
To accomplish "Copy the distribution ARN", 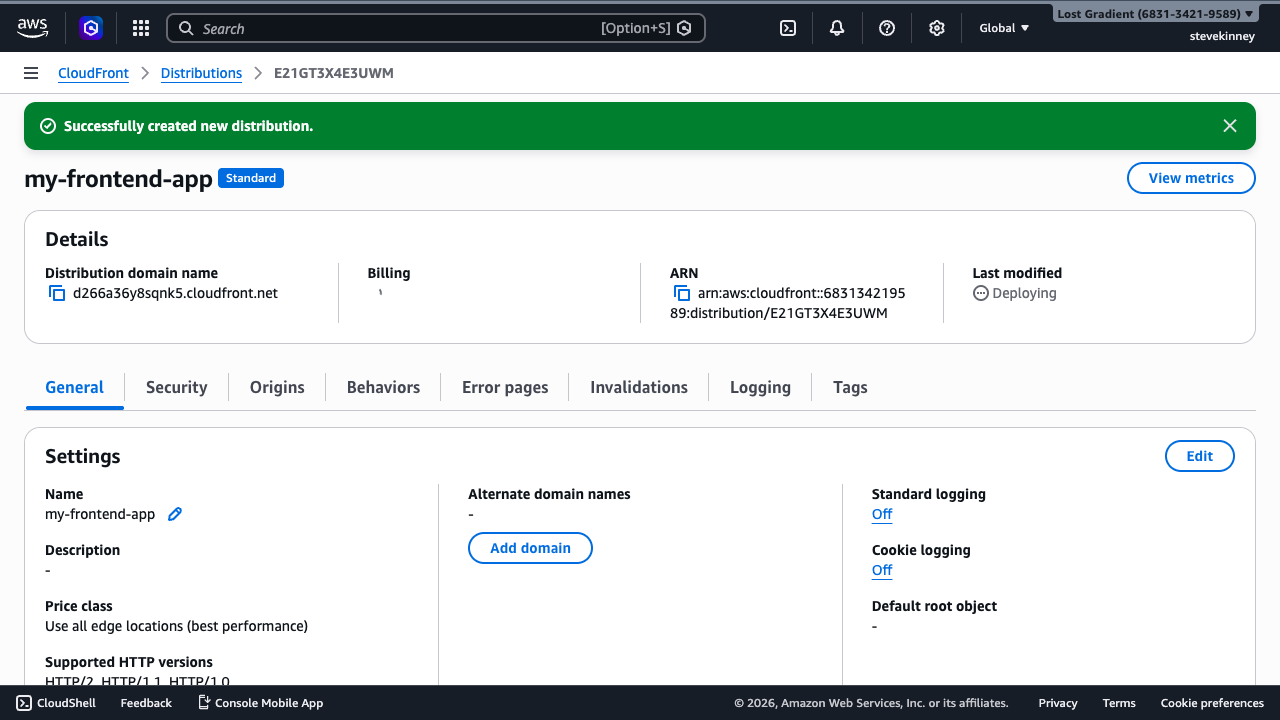I will pos(682,293).
